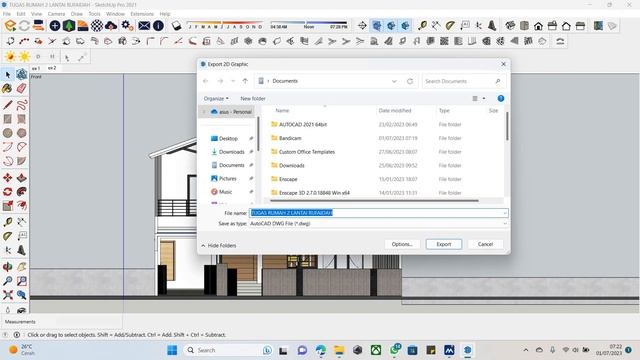Expand the File name history dropdown
Viewport: 640px width, 360px height.
pyautogui.click(x=505, y=213)
